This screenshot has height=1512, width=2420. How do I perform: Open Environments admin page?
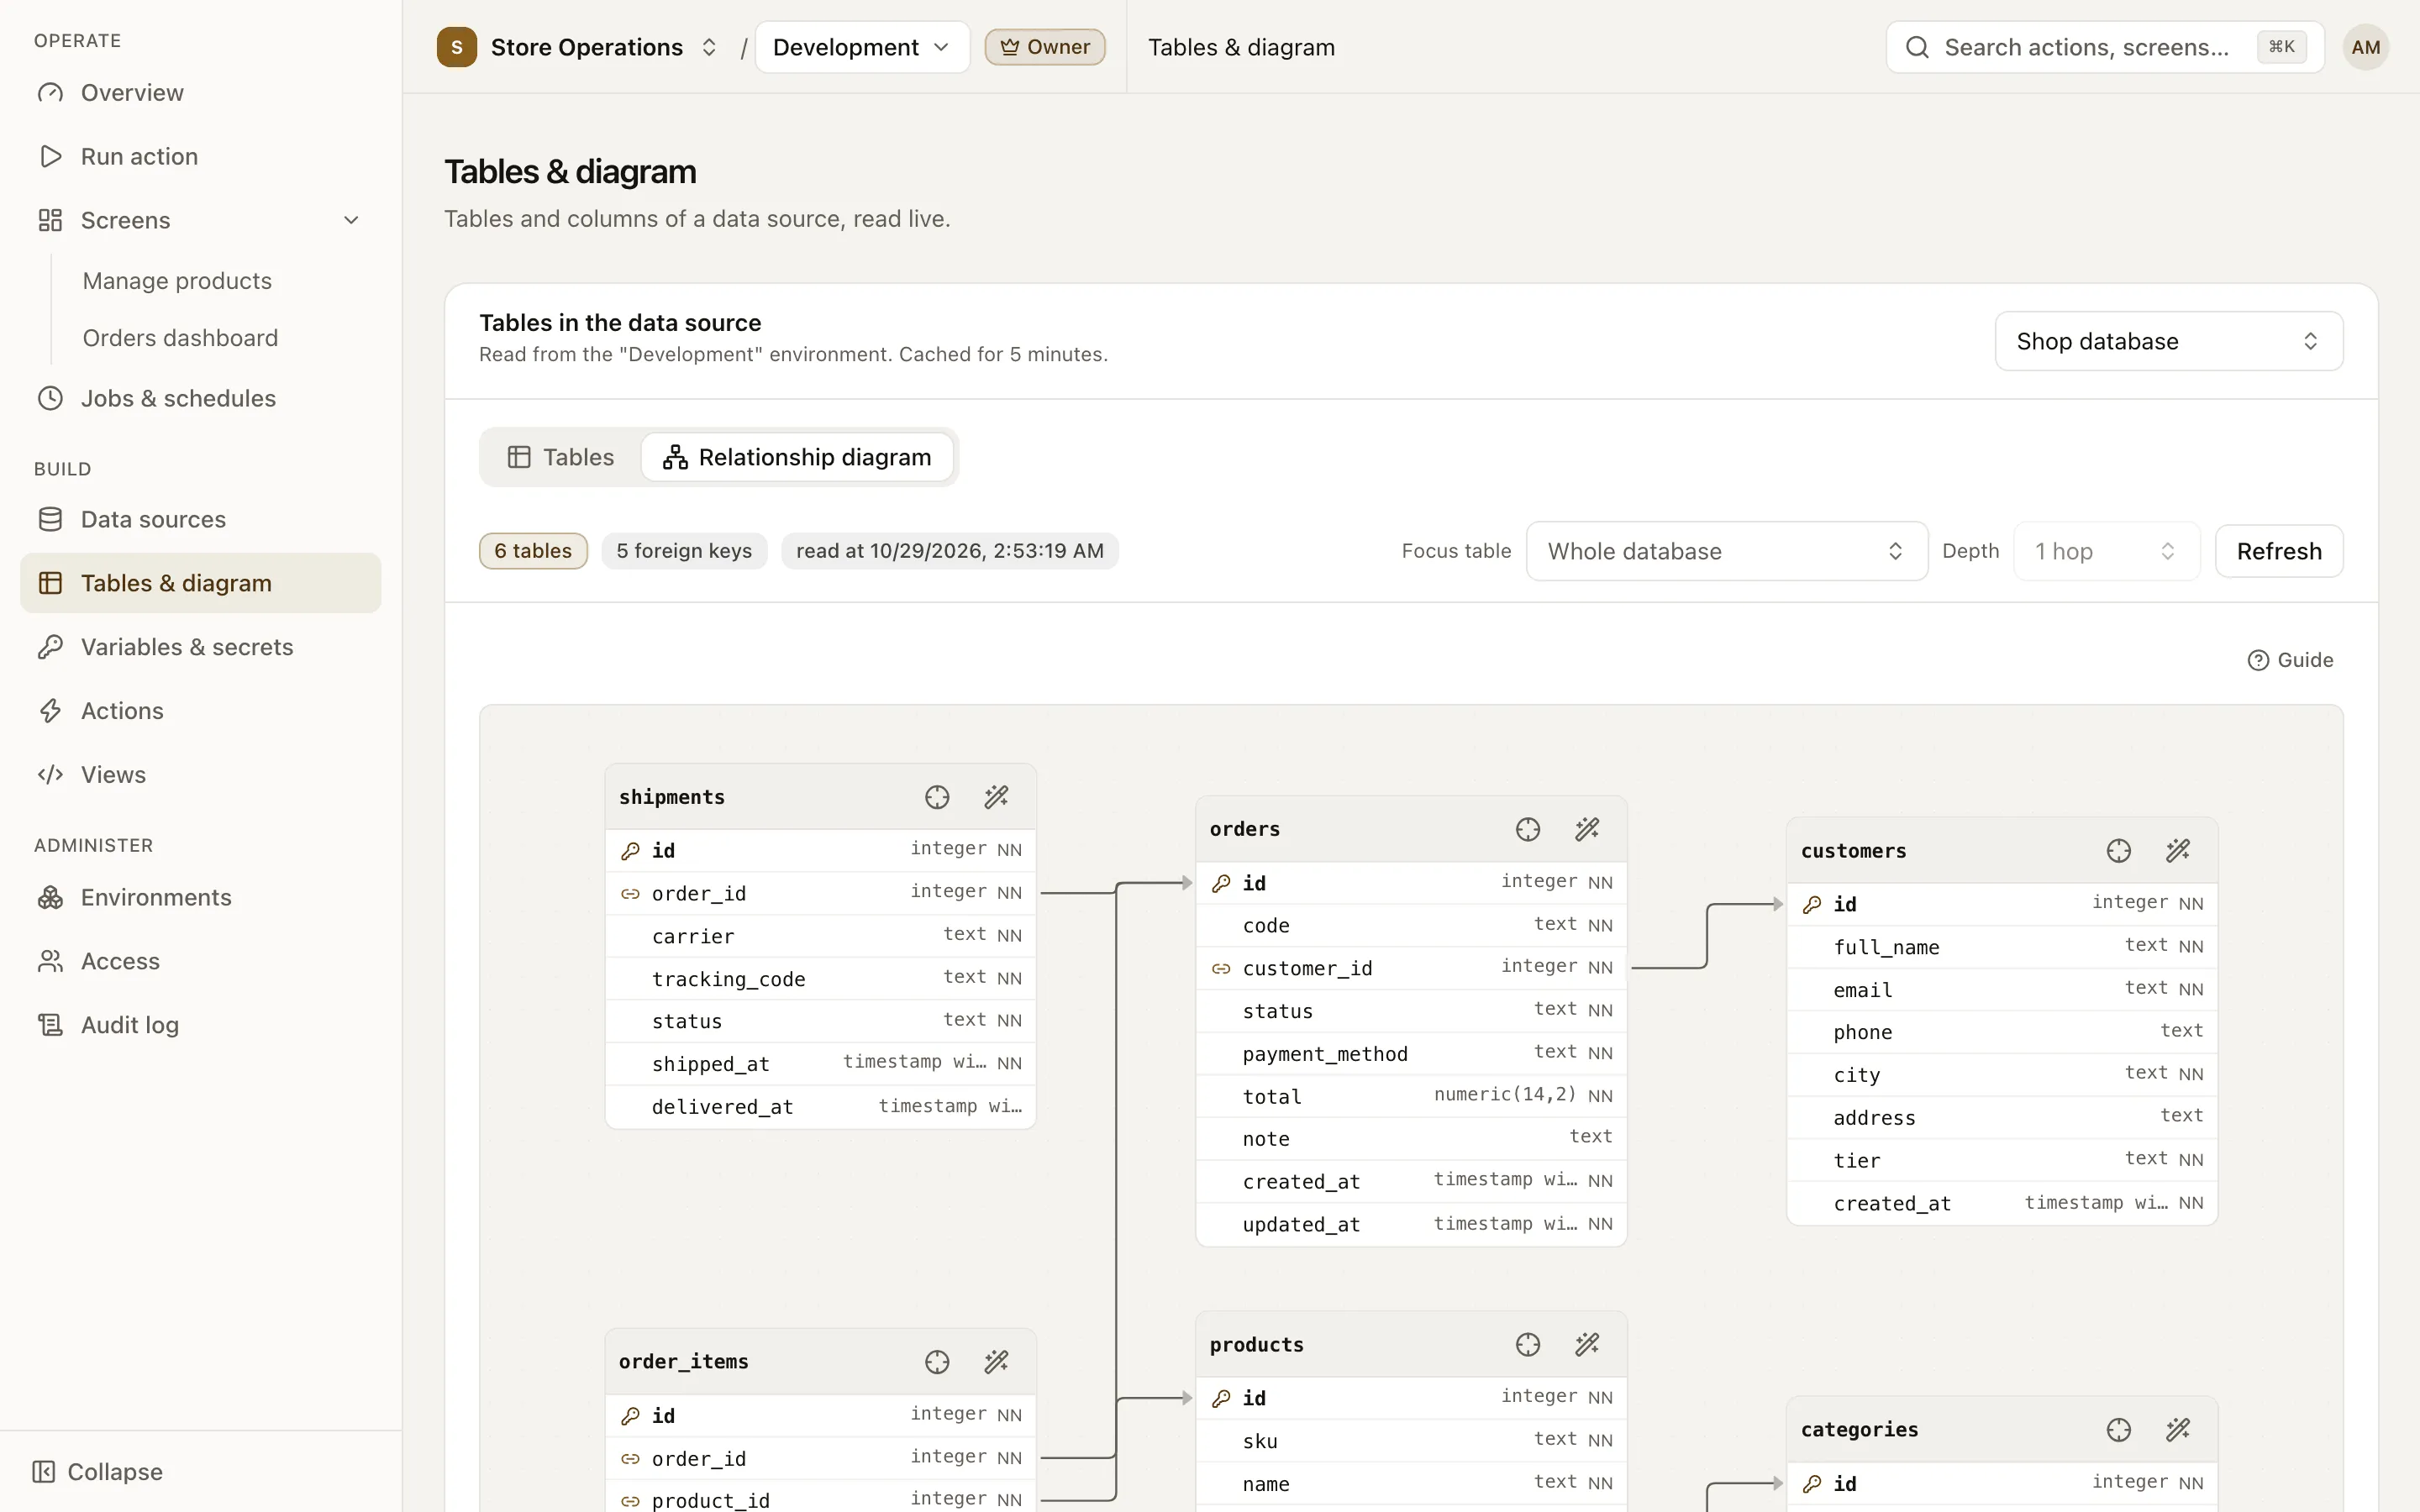[200, 897]
